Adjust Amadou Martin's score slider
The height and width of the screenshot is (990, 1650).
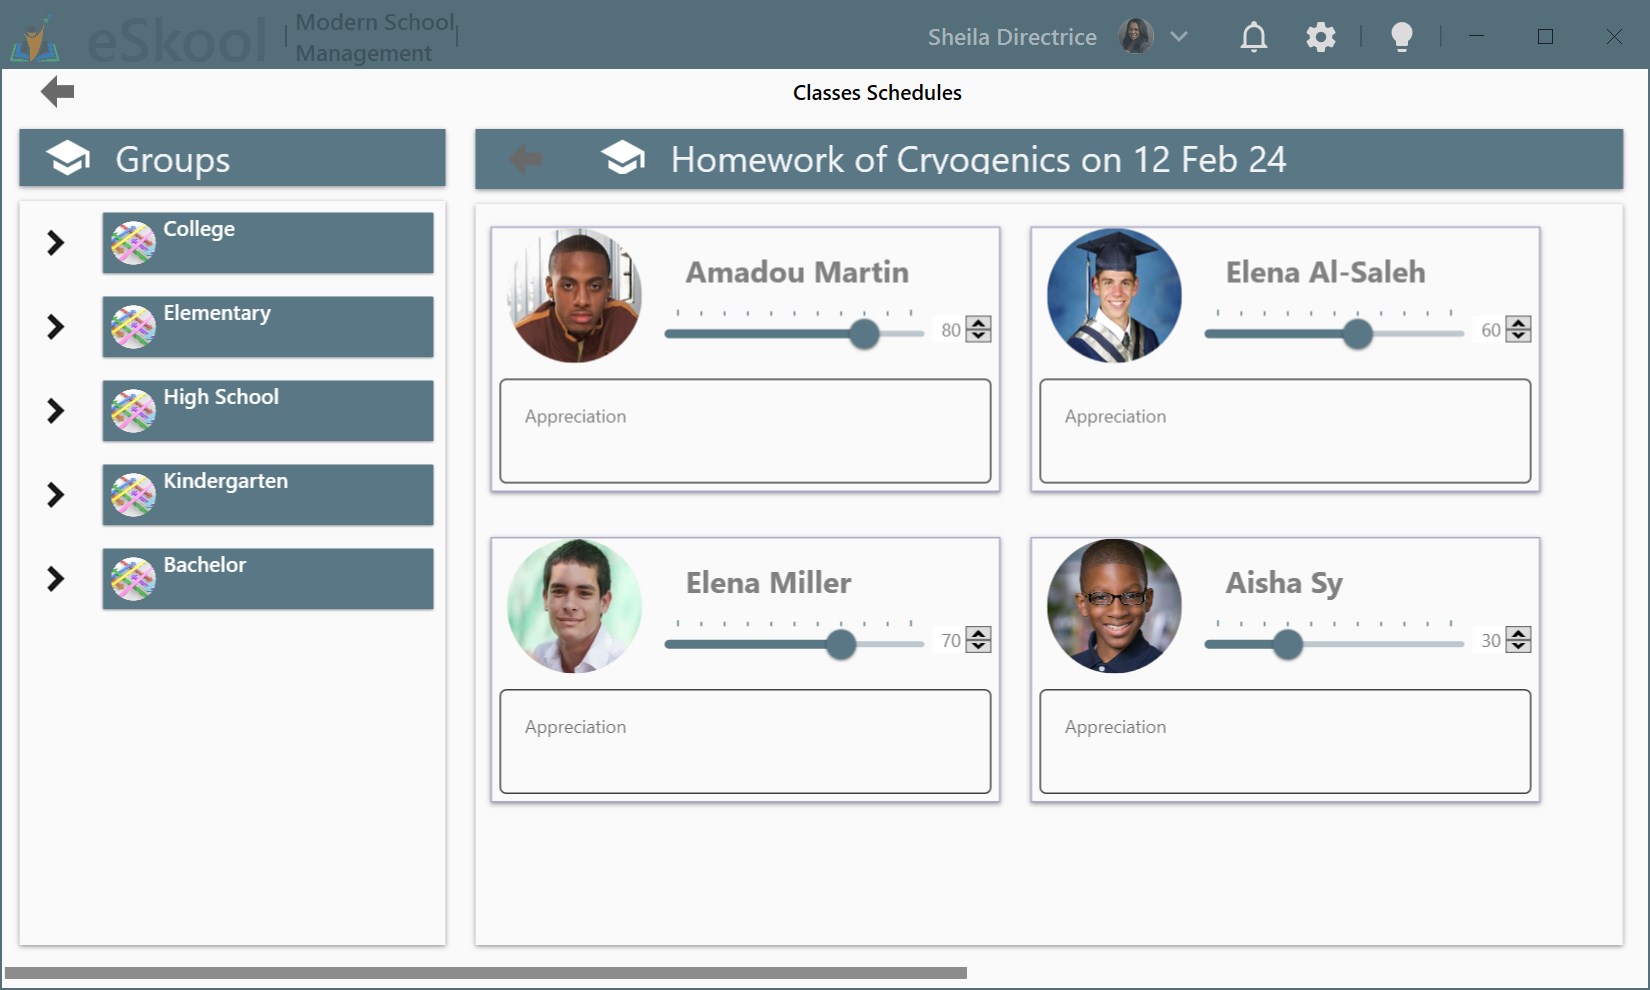863,335
